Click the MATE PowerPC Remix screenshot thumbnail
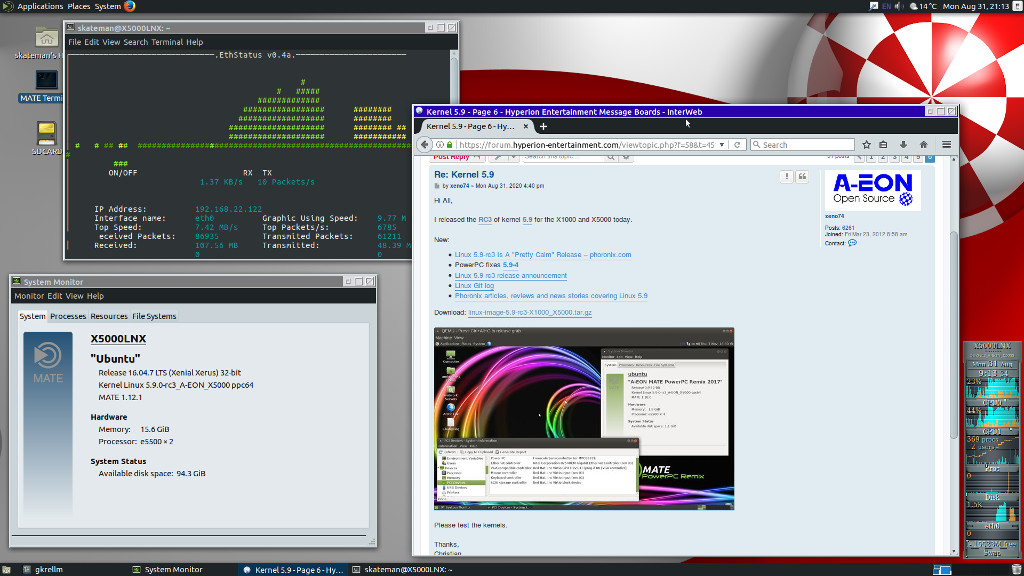Viewport: 1024px width, 576px height. 584,419
